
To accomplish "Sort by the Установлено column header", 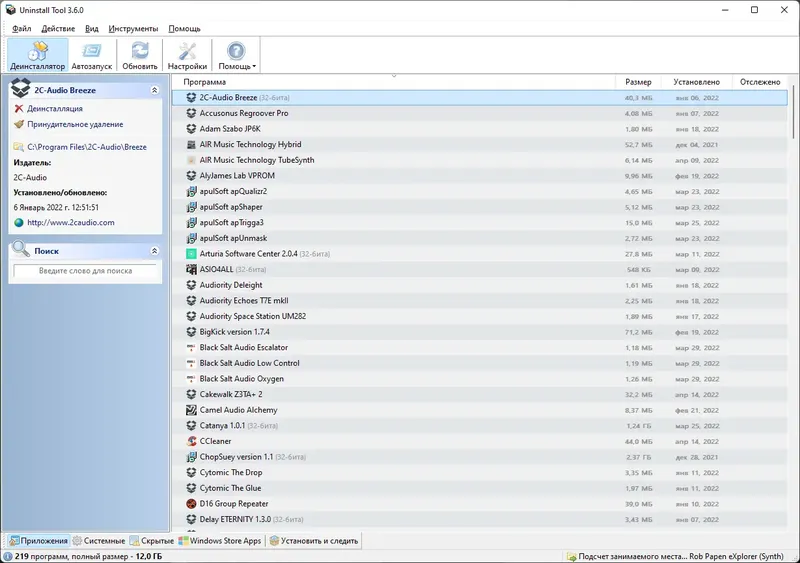I will pyautogui.click(x=696, y=82).
